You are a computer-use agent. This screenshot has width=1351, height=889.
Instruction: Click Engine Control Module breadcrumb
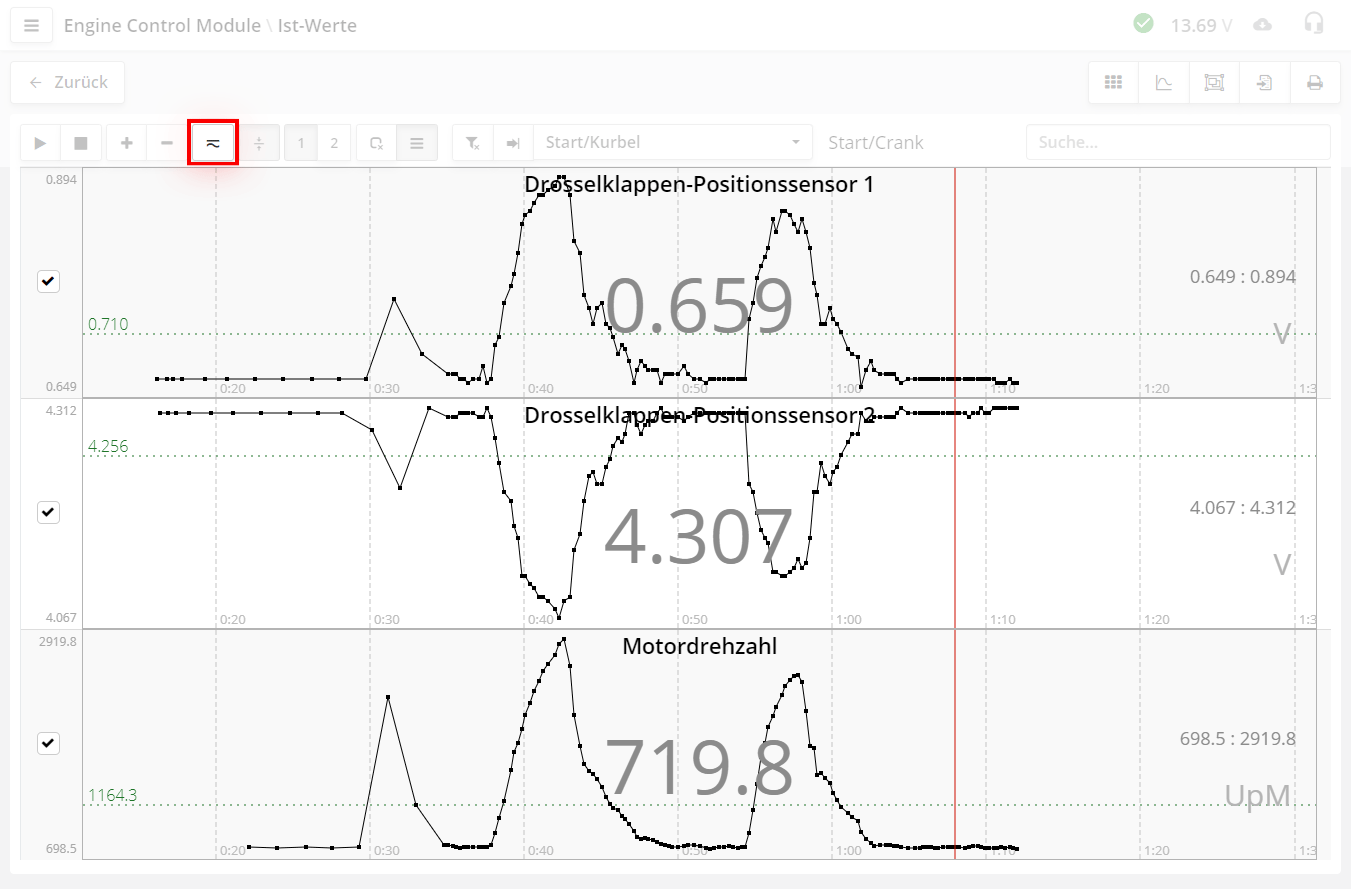pos(162,26)
